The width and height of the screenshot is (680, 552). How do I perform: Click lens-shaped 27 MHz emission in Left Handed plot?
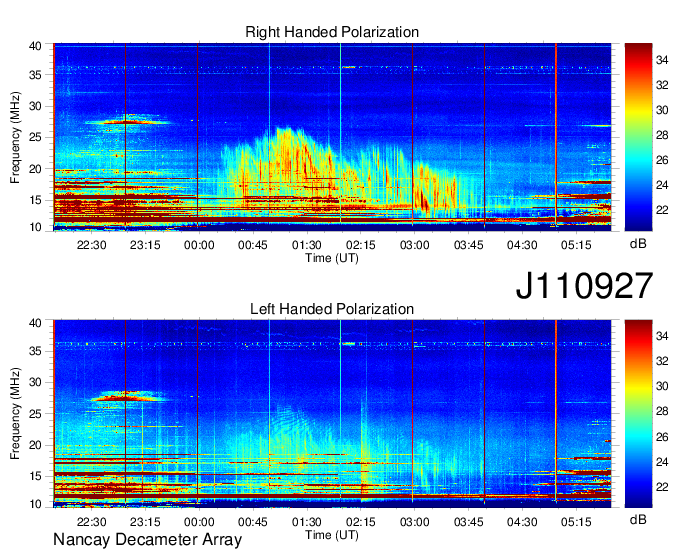pyautogui.click(x=129, y=396)
